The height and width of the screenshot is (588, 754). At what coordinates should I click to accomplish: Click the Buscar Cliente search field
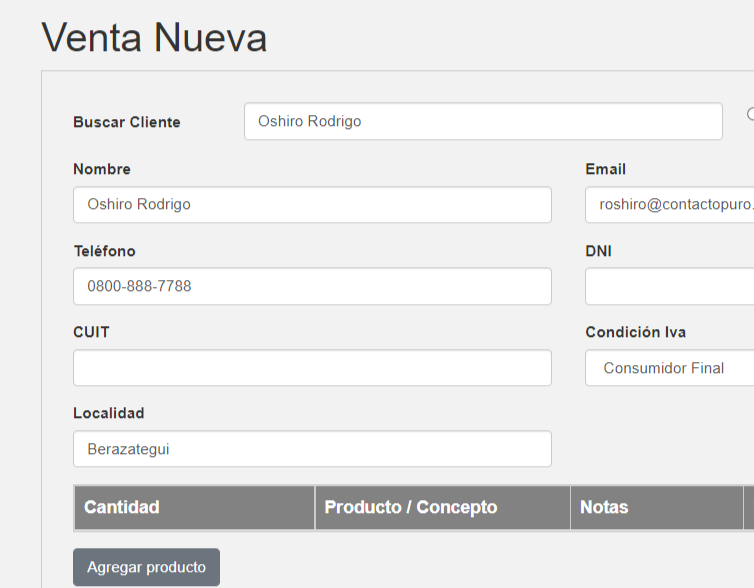click(x=482, y=121)
